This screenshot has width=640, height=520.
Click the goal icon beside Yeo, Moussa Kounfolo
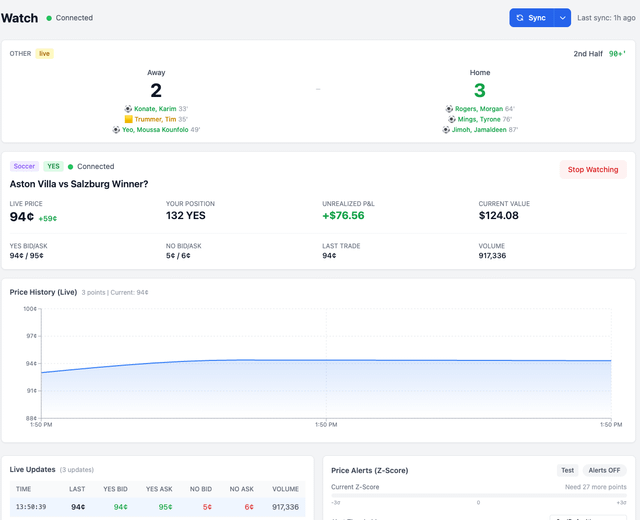coord(115,129)
